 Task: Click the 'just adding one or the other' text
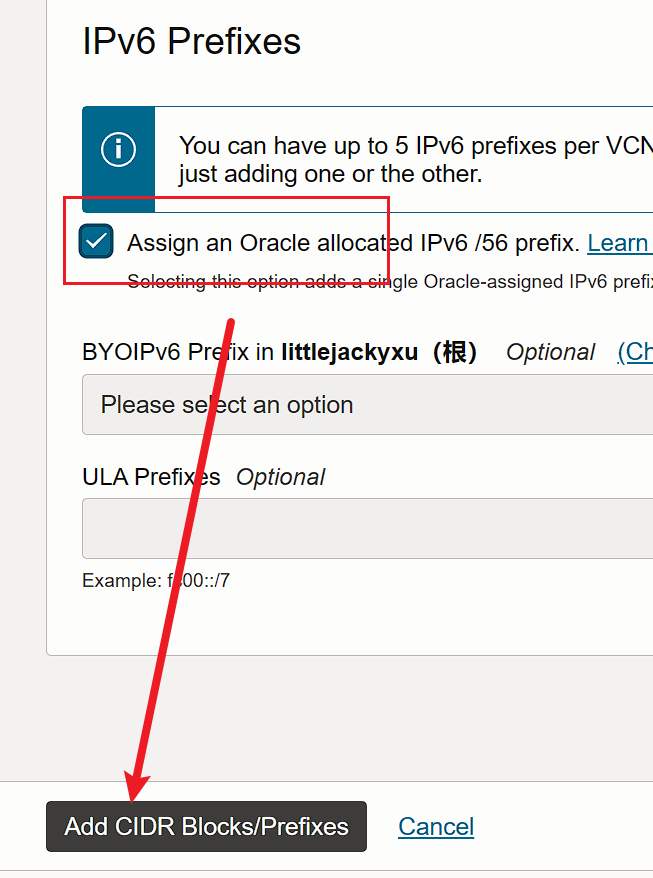[x=330, y=174]
